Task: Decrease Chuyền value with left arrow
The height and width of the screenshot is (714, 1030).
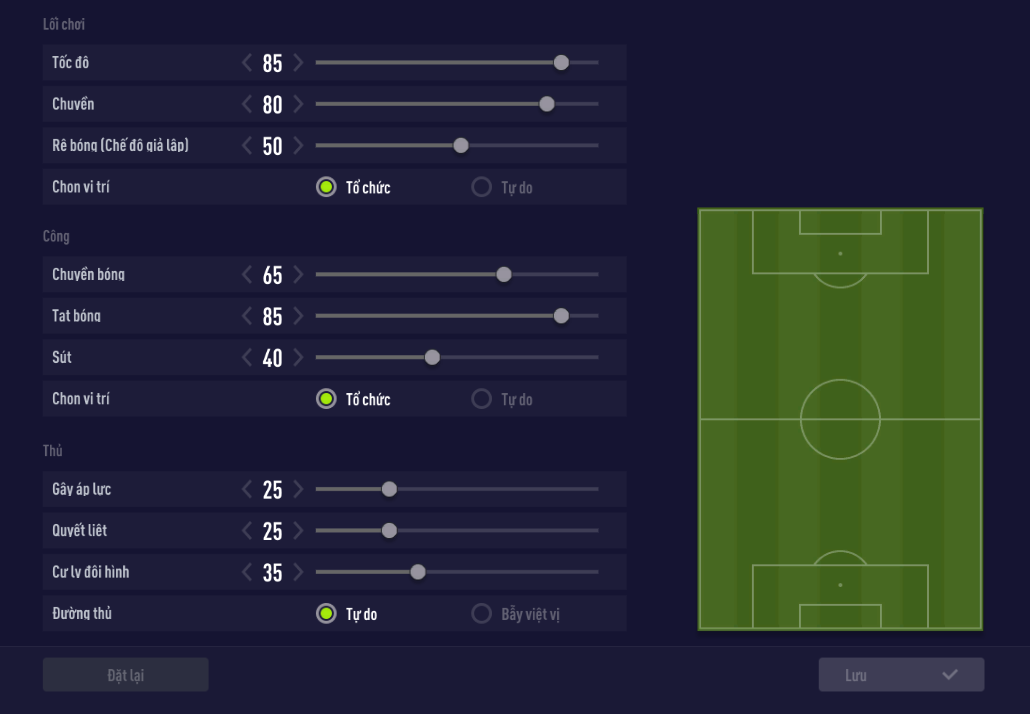Action: tap(248, 104)
